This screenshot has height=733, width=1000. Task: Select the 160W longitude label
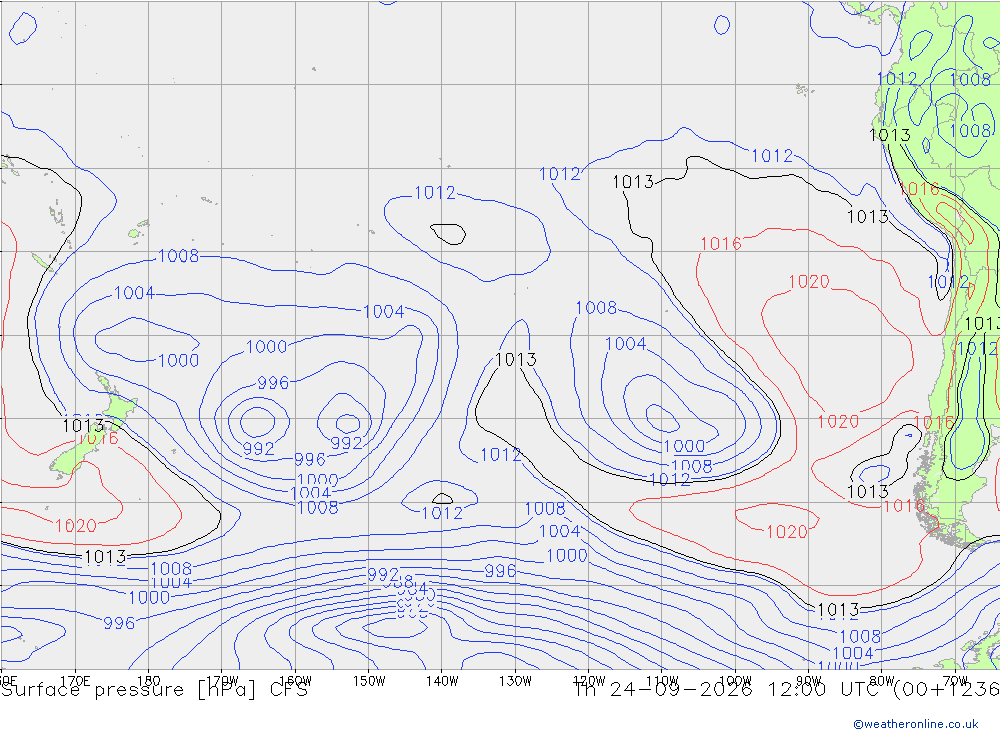(296, 681)
